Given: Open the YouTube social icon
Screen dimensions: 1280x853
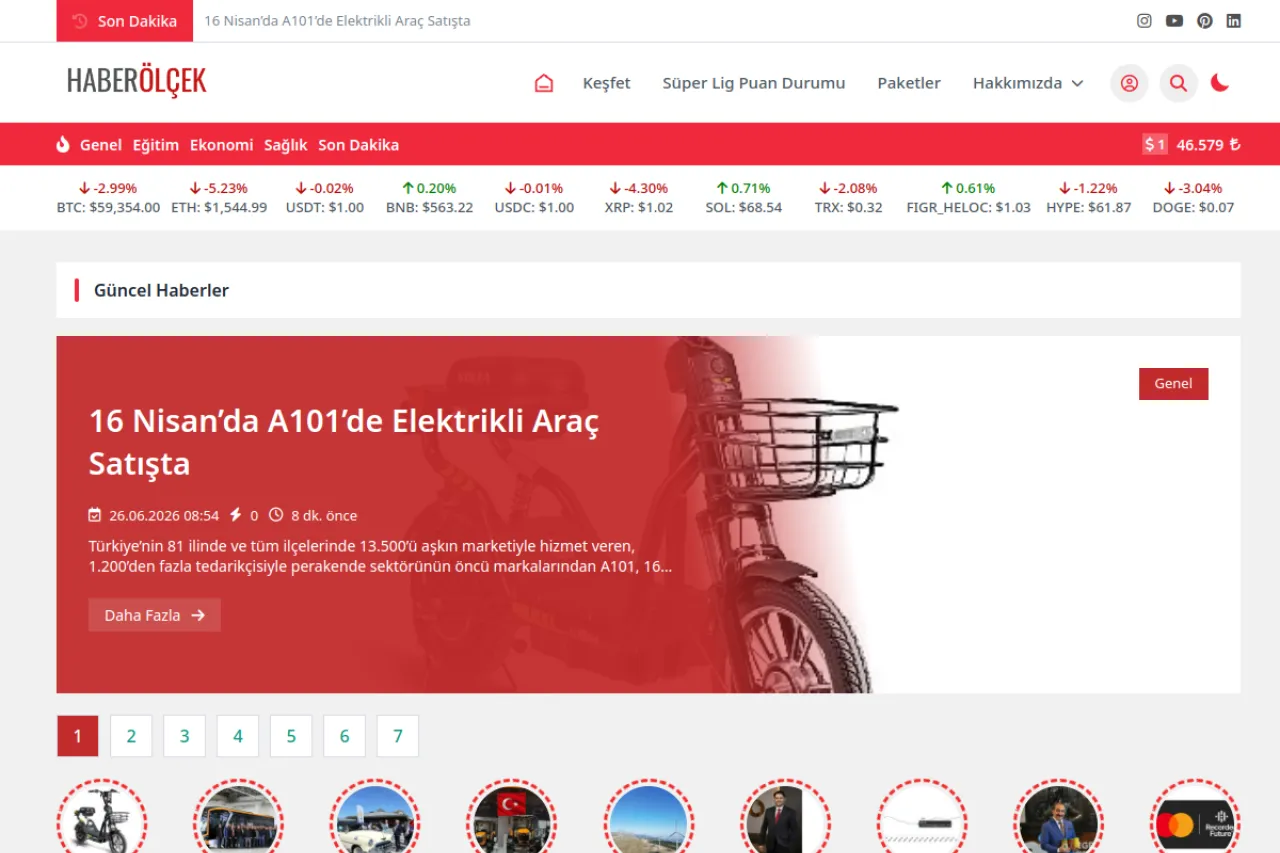Looking at the screenshot, I should [1174, 21].
